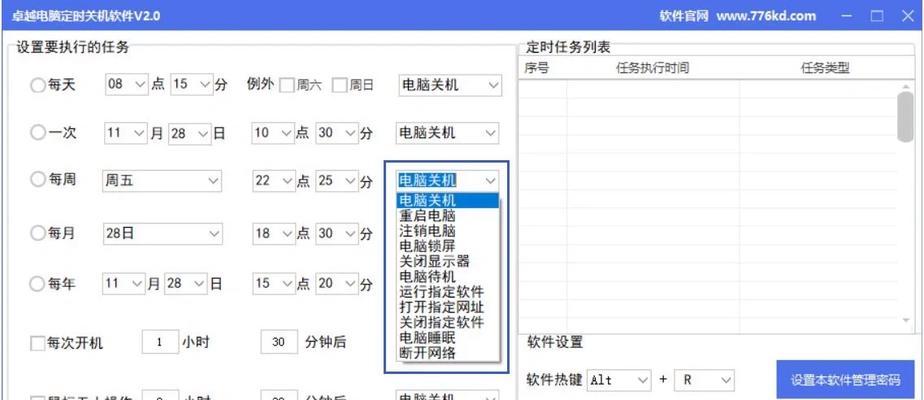Select the 每月 radio button
Image resolution: width=924 pixels, height=400 pixels.
coord(38,234)
